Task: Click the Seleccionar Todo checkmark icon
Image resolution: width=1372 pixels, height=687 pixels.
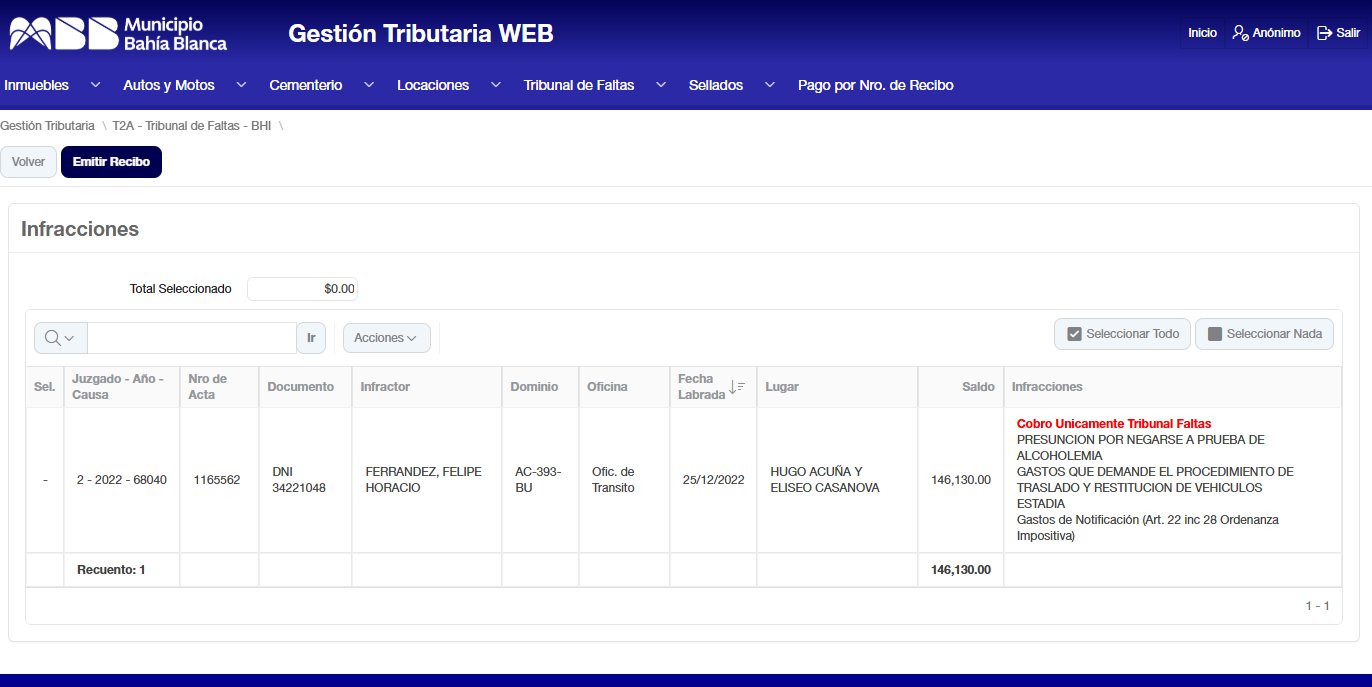Action: coord(1075,334)
